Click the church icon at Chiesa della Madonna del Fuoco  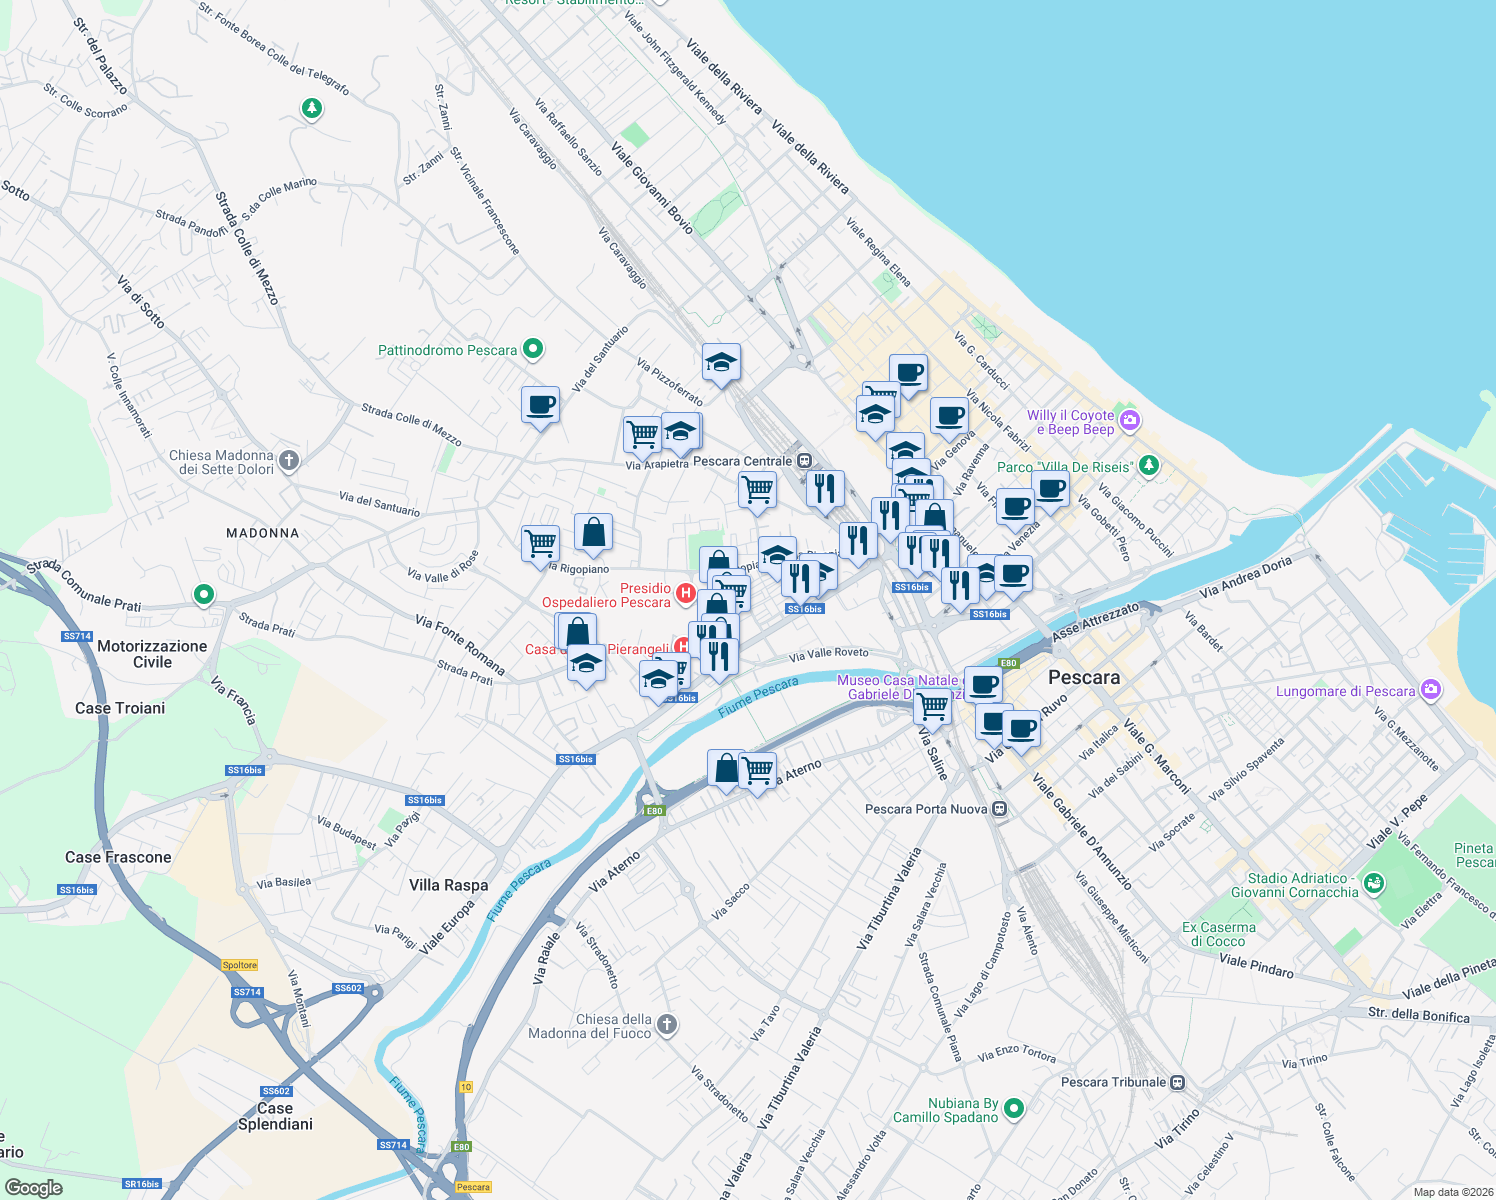[x=666, y=1026]
